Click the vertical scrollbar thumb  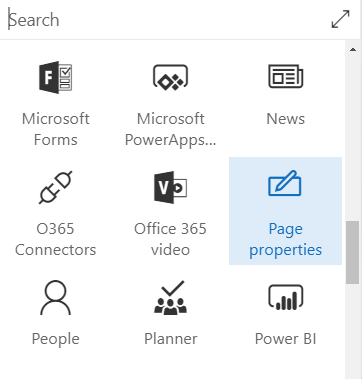pos(352,252)
